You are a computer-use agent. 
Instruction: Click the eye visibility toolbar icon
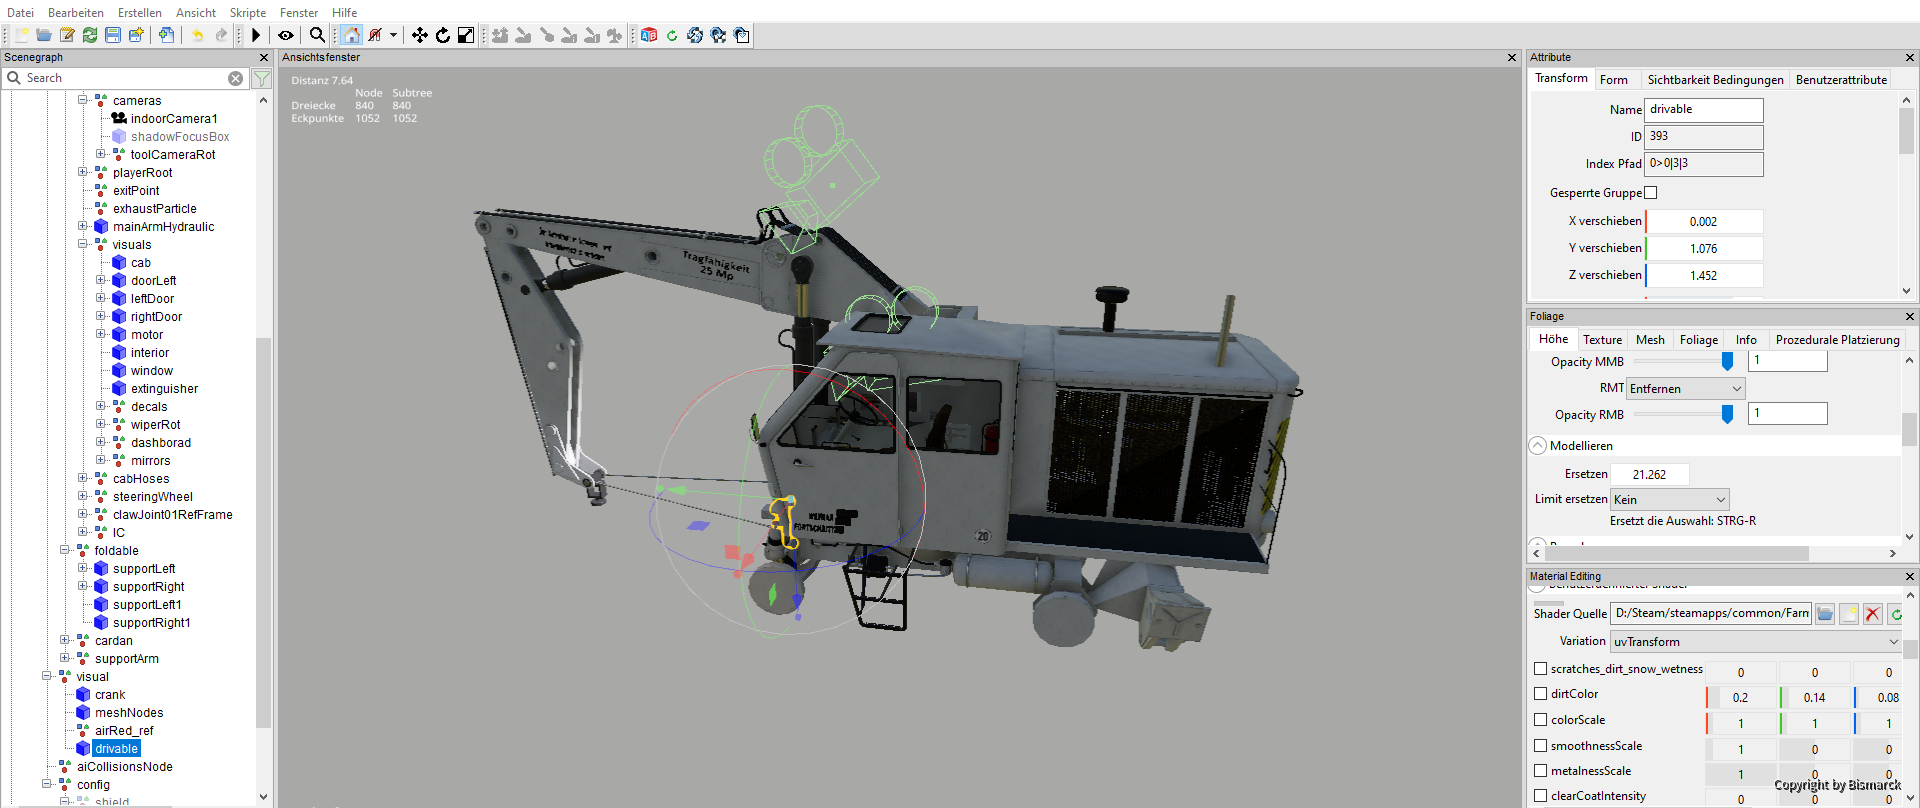(286, 35)
